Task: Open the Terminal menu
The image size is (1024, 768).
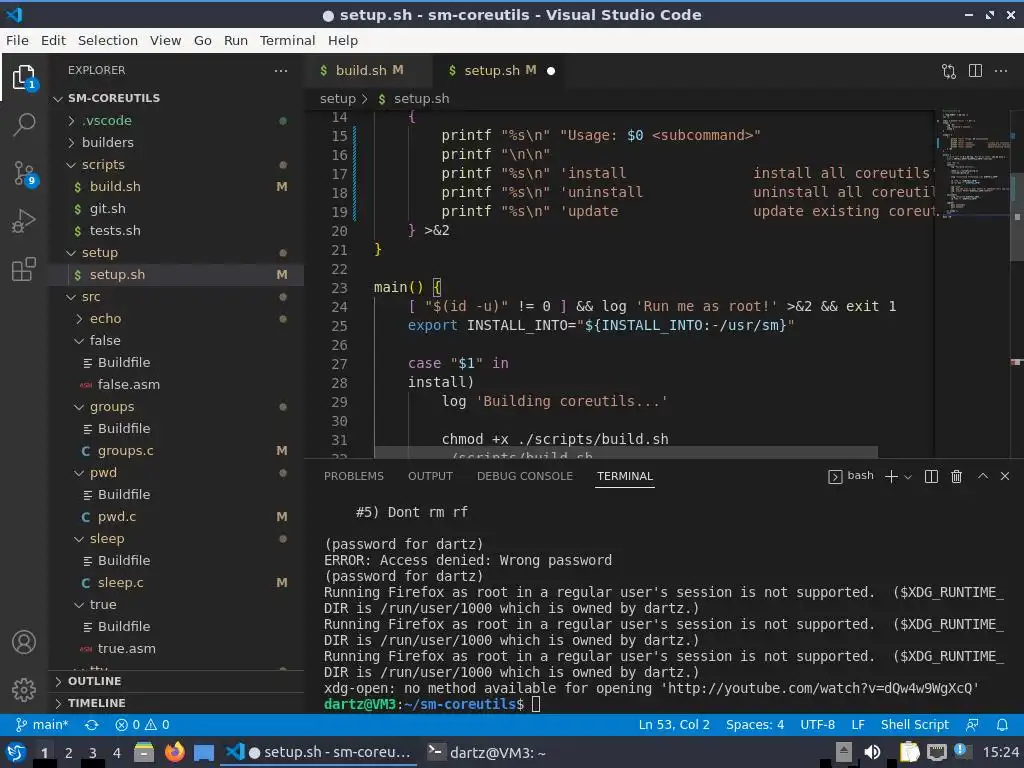Action: pos(287,40)
